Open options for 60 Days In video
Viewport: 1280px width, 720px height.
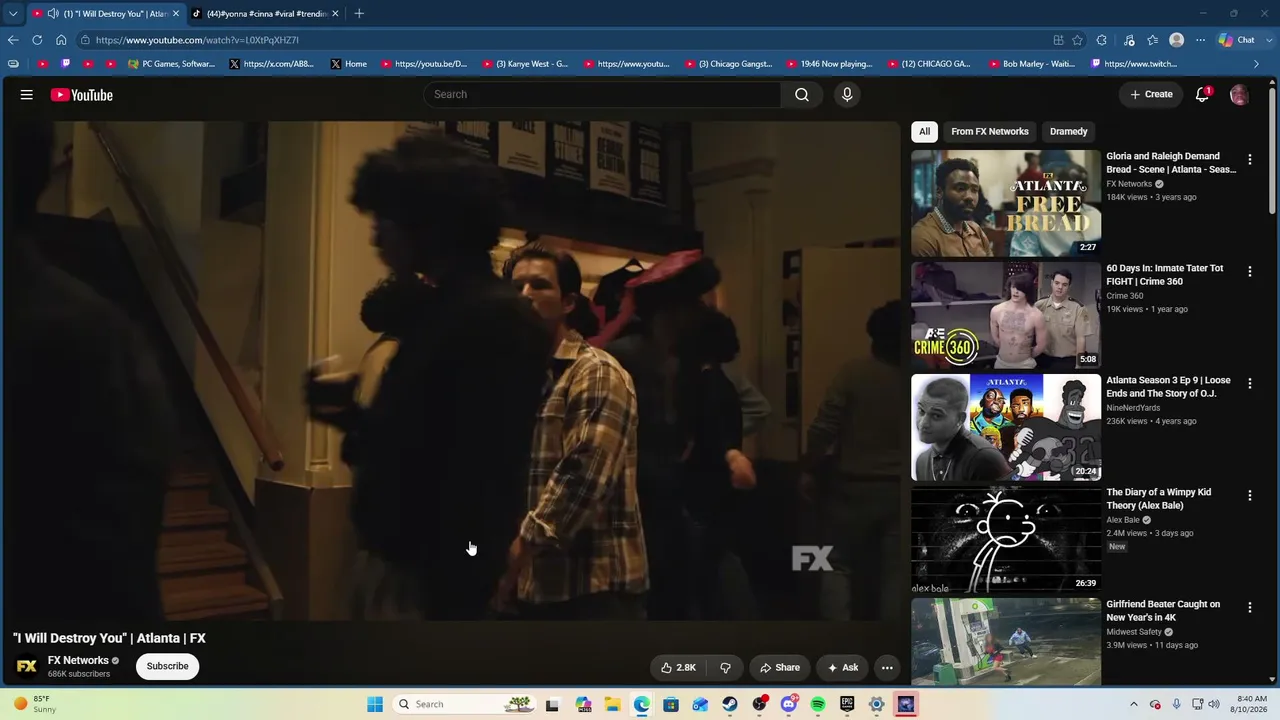[x=1249, y=271]
